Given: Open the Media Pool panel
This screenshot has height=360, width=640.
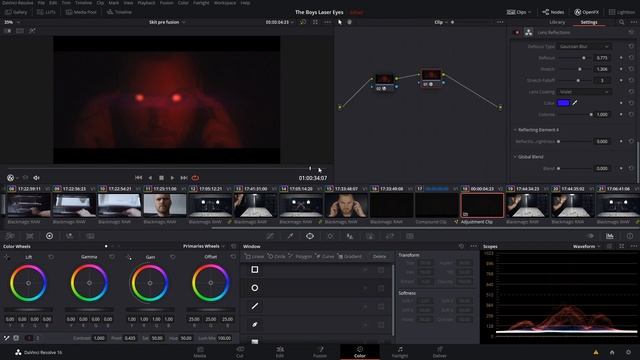Looking at the screenshot, I should click(81, 12).
